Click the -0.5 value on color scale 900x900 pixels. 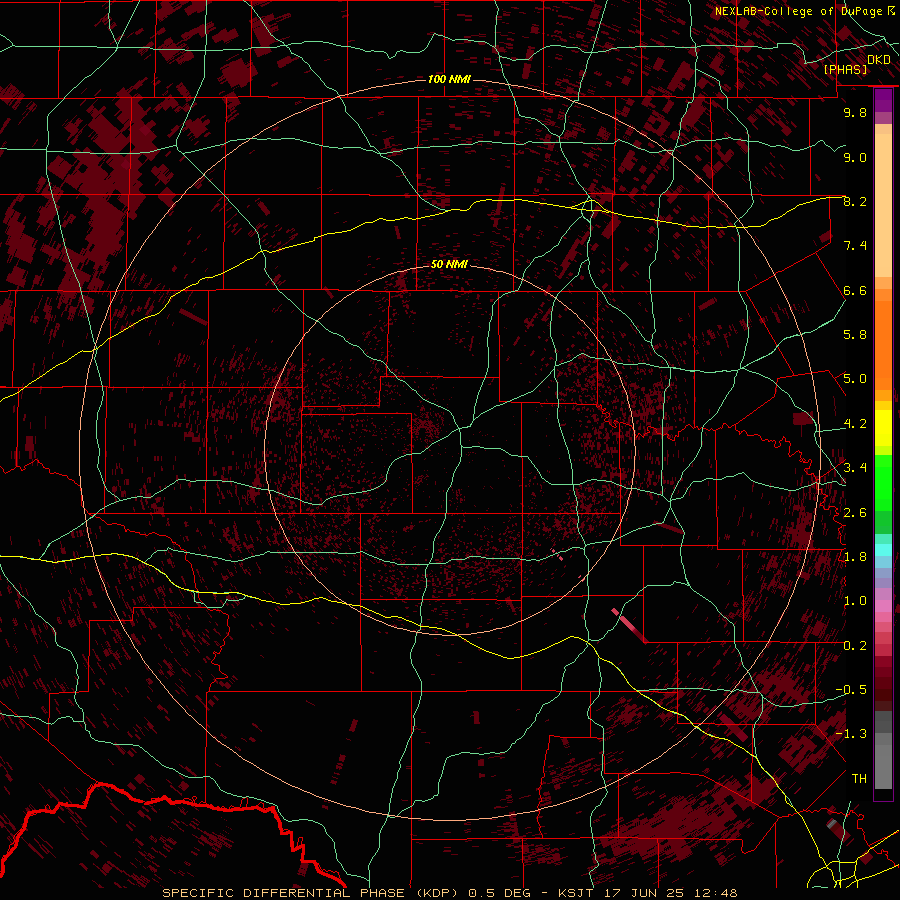coord(851,690)
